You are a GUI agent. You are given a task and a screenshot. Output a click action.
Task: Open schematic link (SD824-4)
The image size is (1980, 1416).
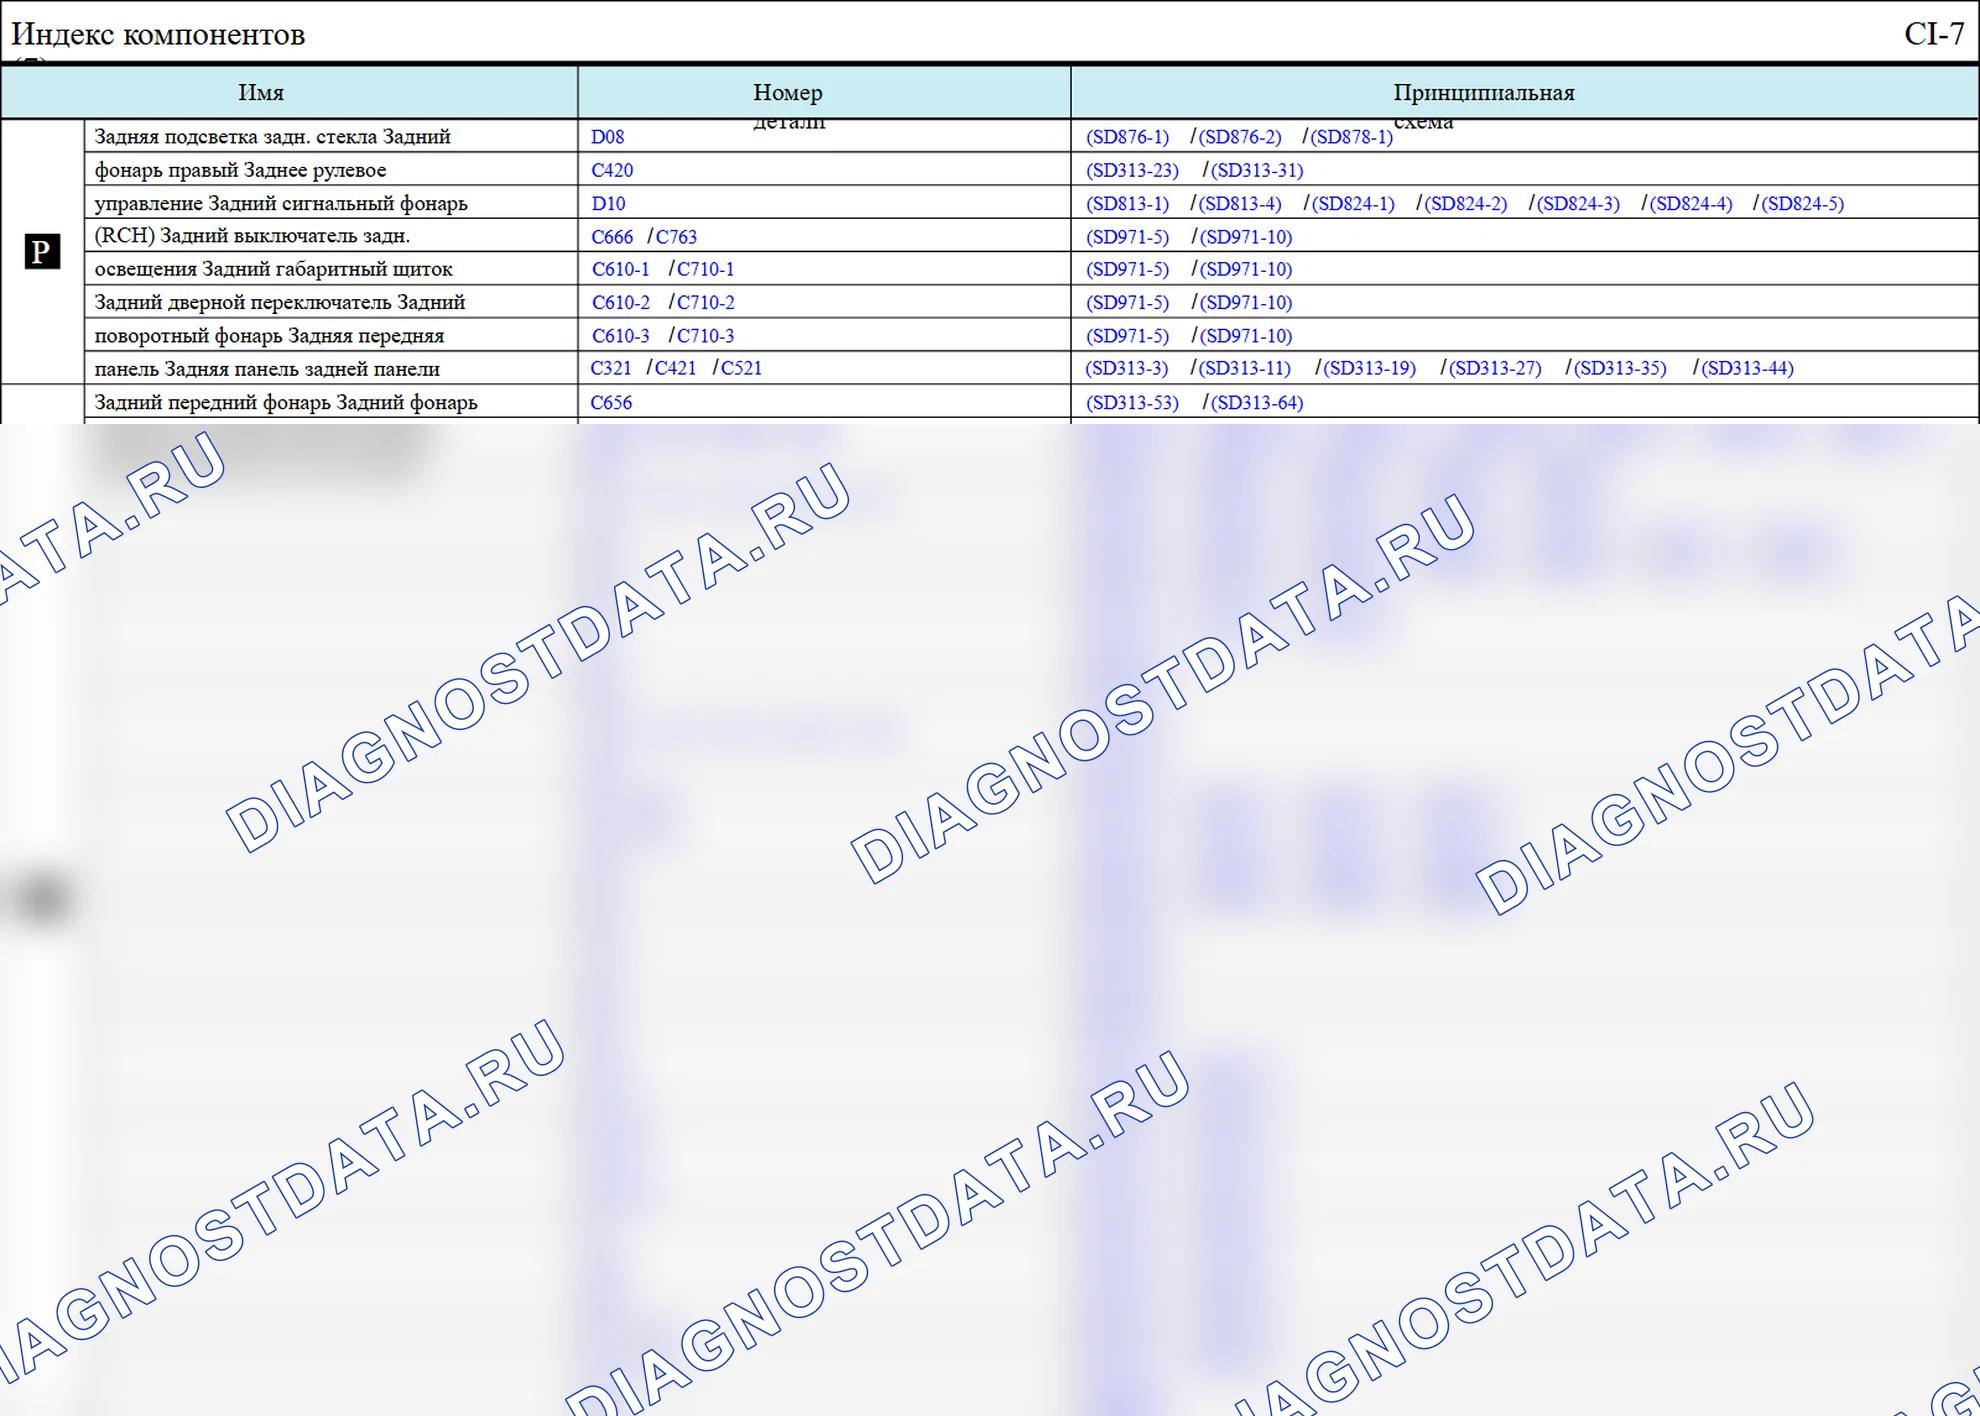click(x=1691, y=204)
